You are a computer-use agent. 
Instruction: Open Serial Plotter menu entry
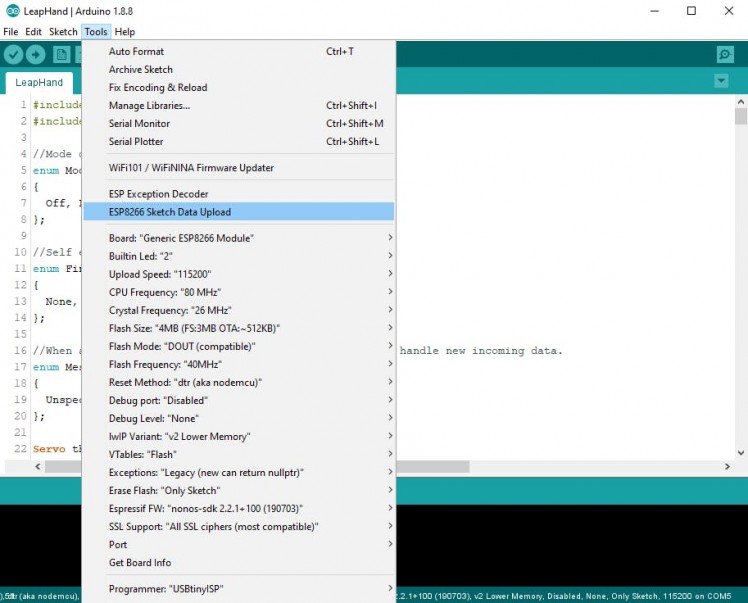tap(239, 142)
